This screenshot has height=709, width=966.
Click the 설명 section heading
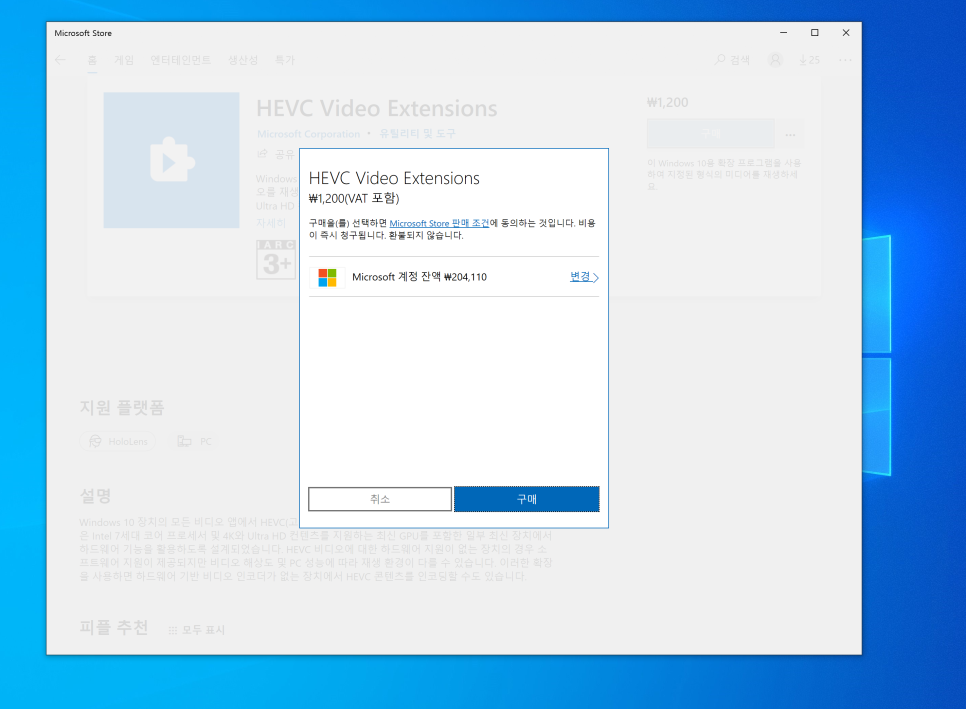95,496
